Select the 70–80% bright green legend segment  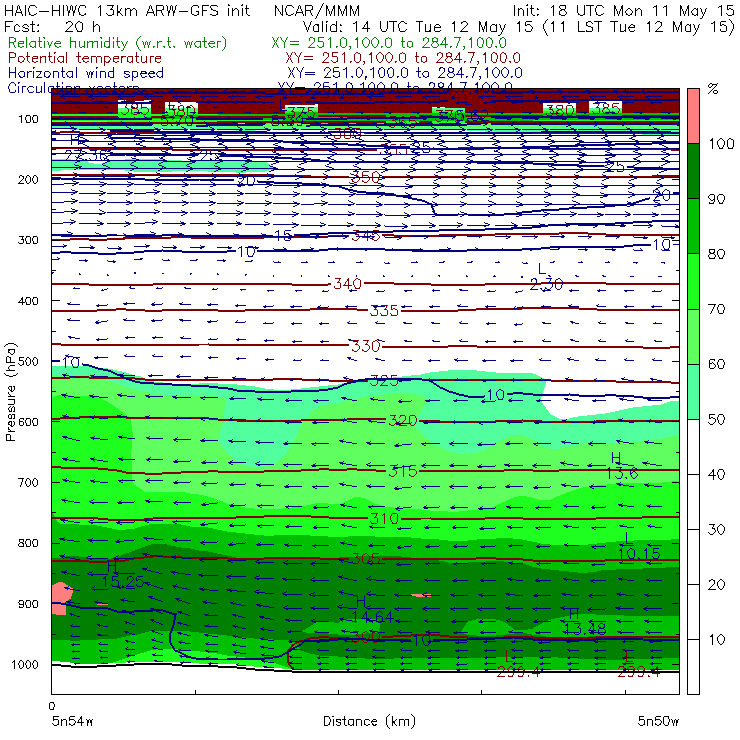click(693, 281)
